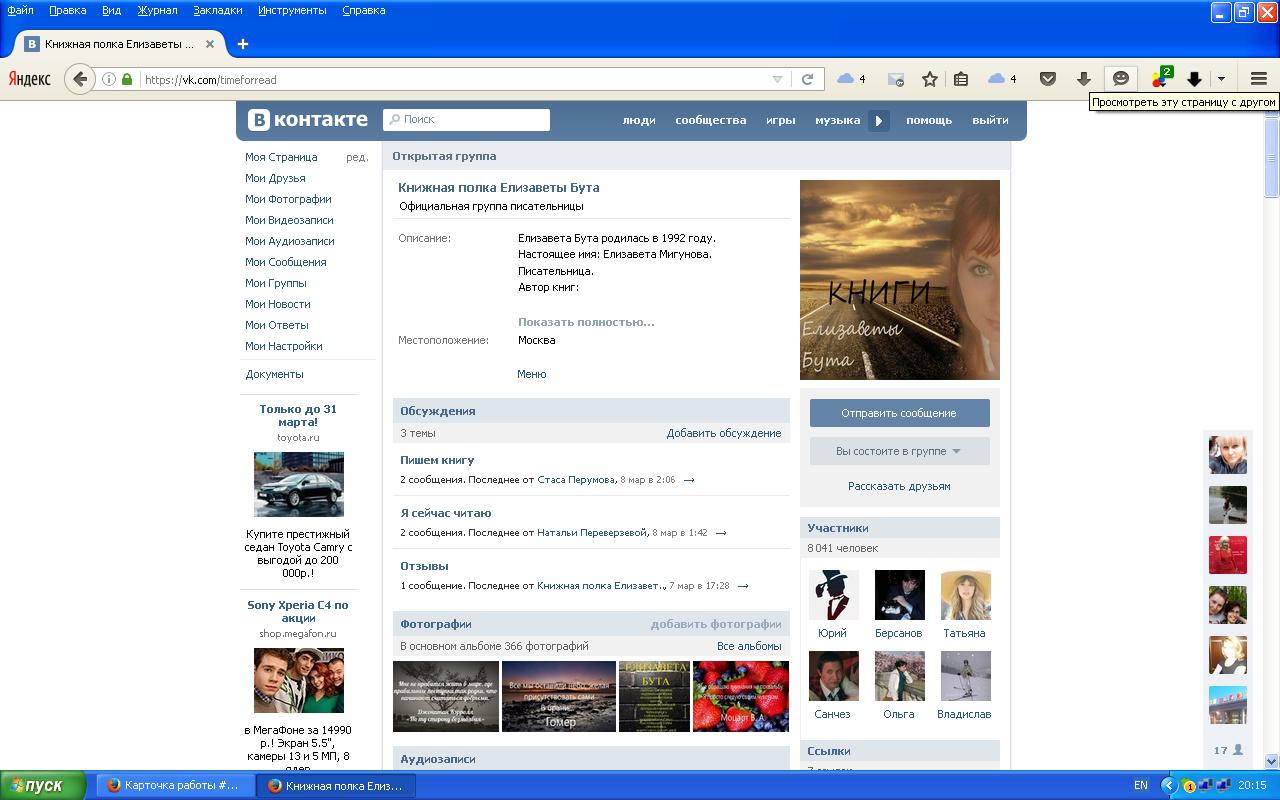The image size is (1280, 800).
Task: Click the secure padlock icon
Action: tap(127, 79)
